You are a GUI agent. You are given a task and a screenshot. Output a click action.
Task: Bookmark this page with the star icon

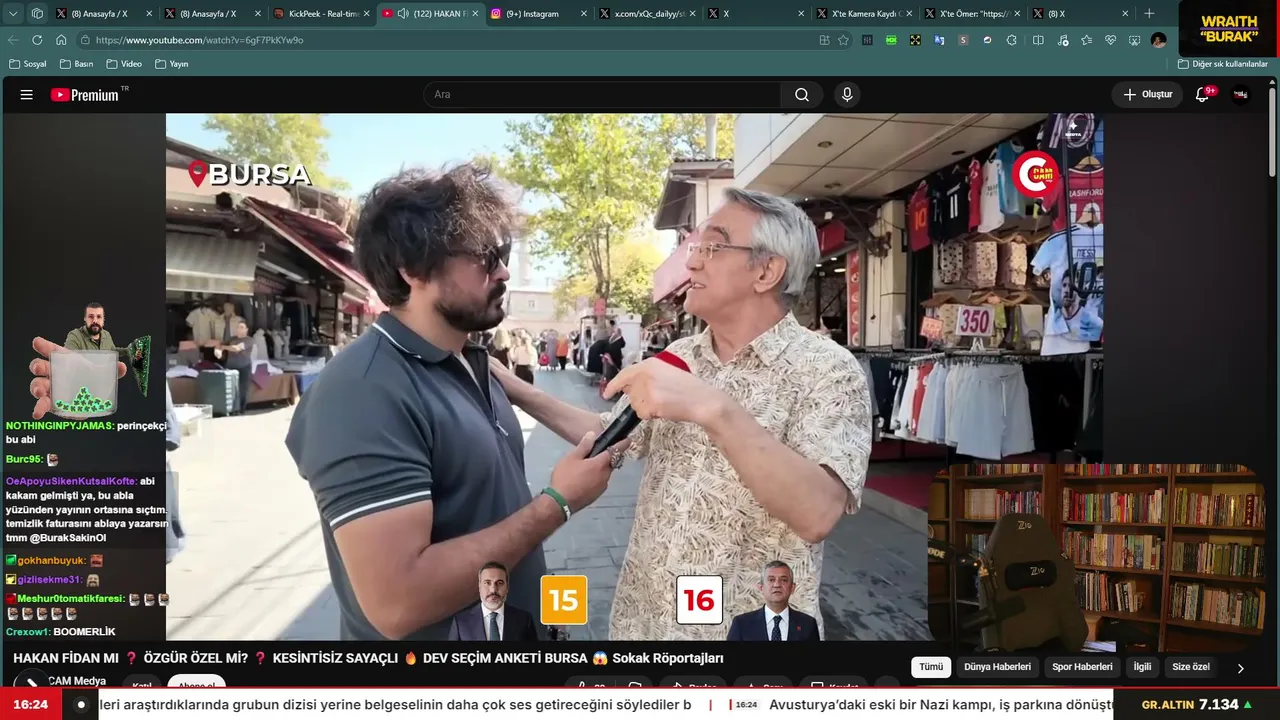(x=843, y=40)
